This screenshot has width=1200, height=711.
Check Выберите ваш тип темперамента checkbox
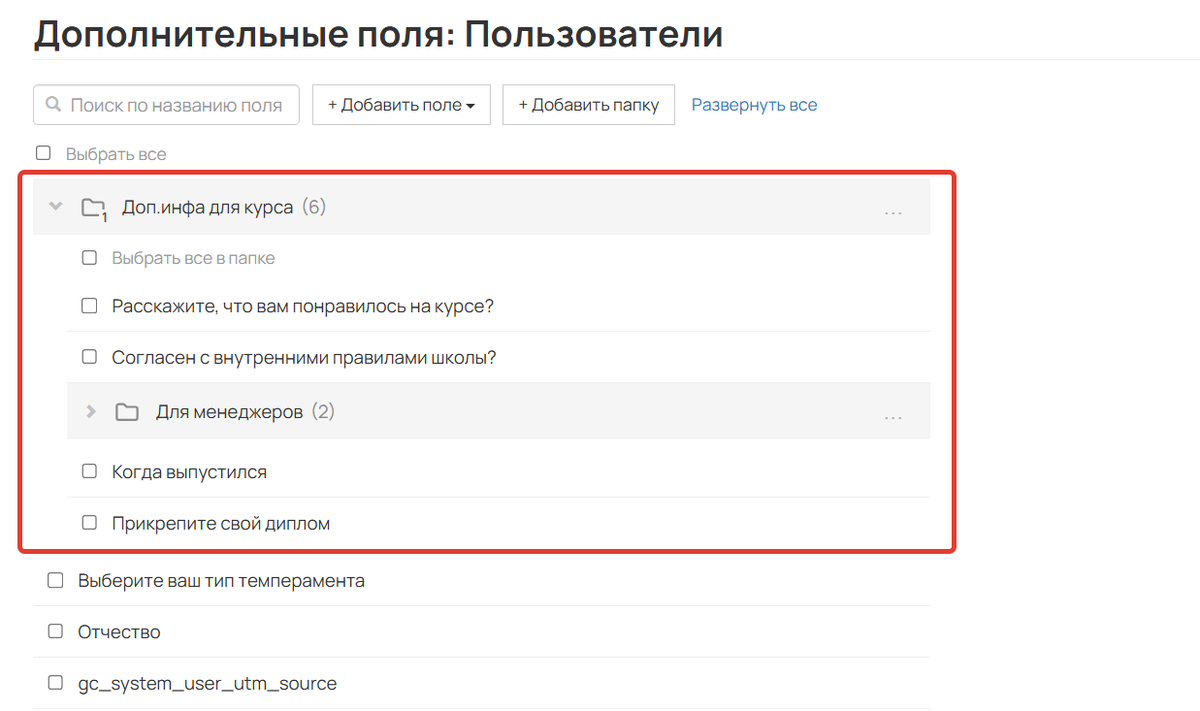pyautogui.click(x=55, y=580)
